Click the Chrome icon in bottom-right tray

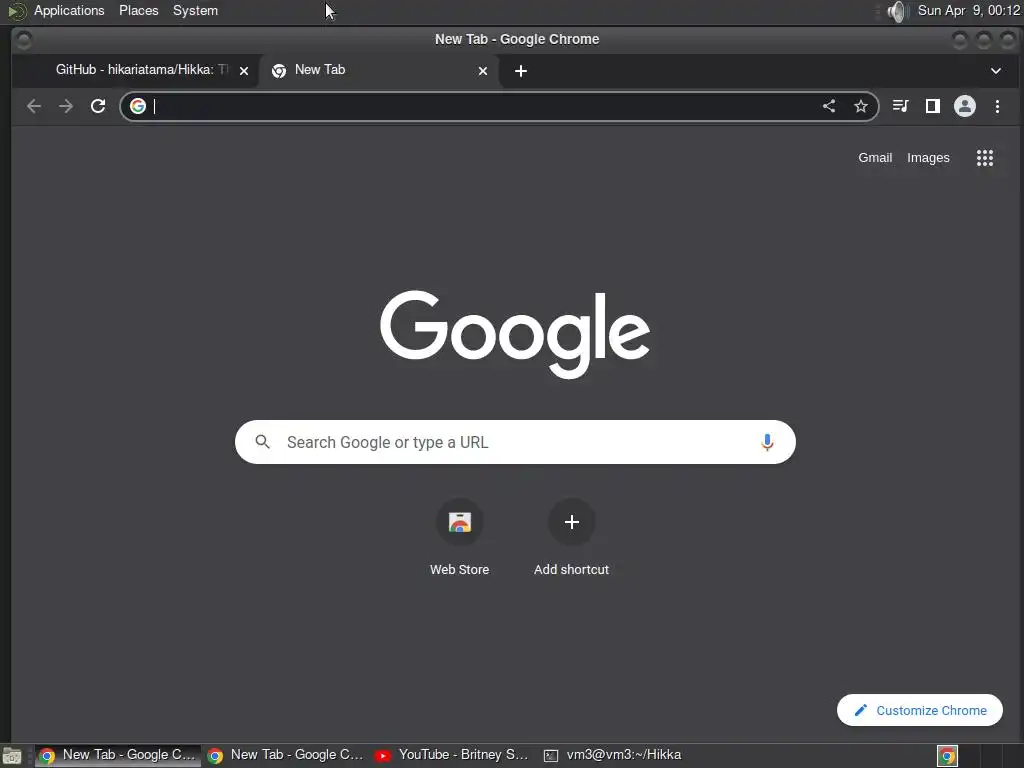tap(948, 756)
